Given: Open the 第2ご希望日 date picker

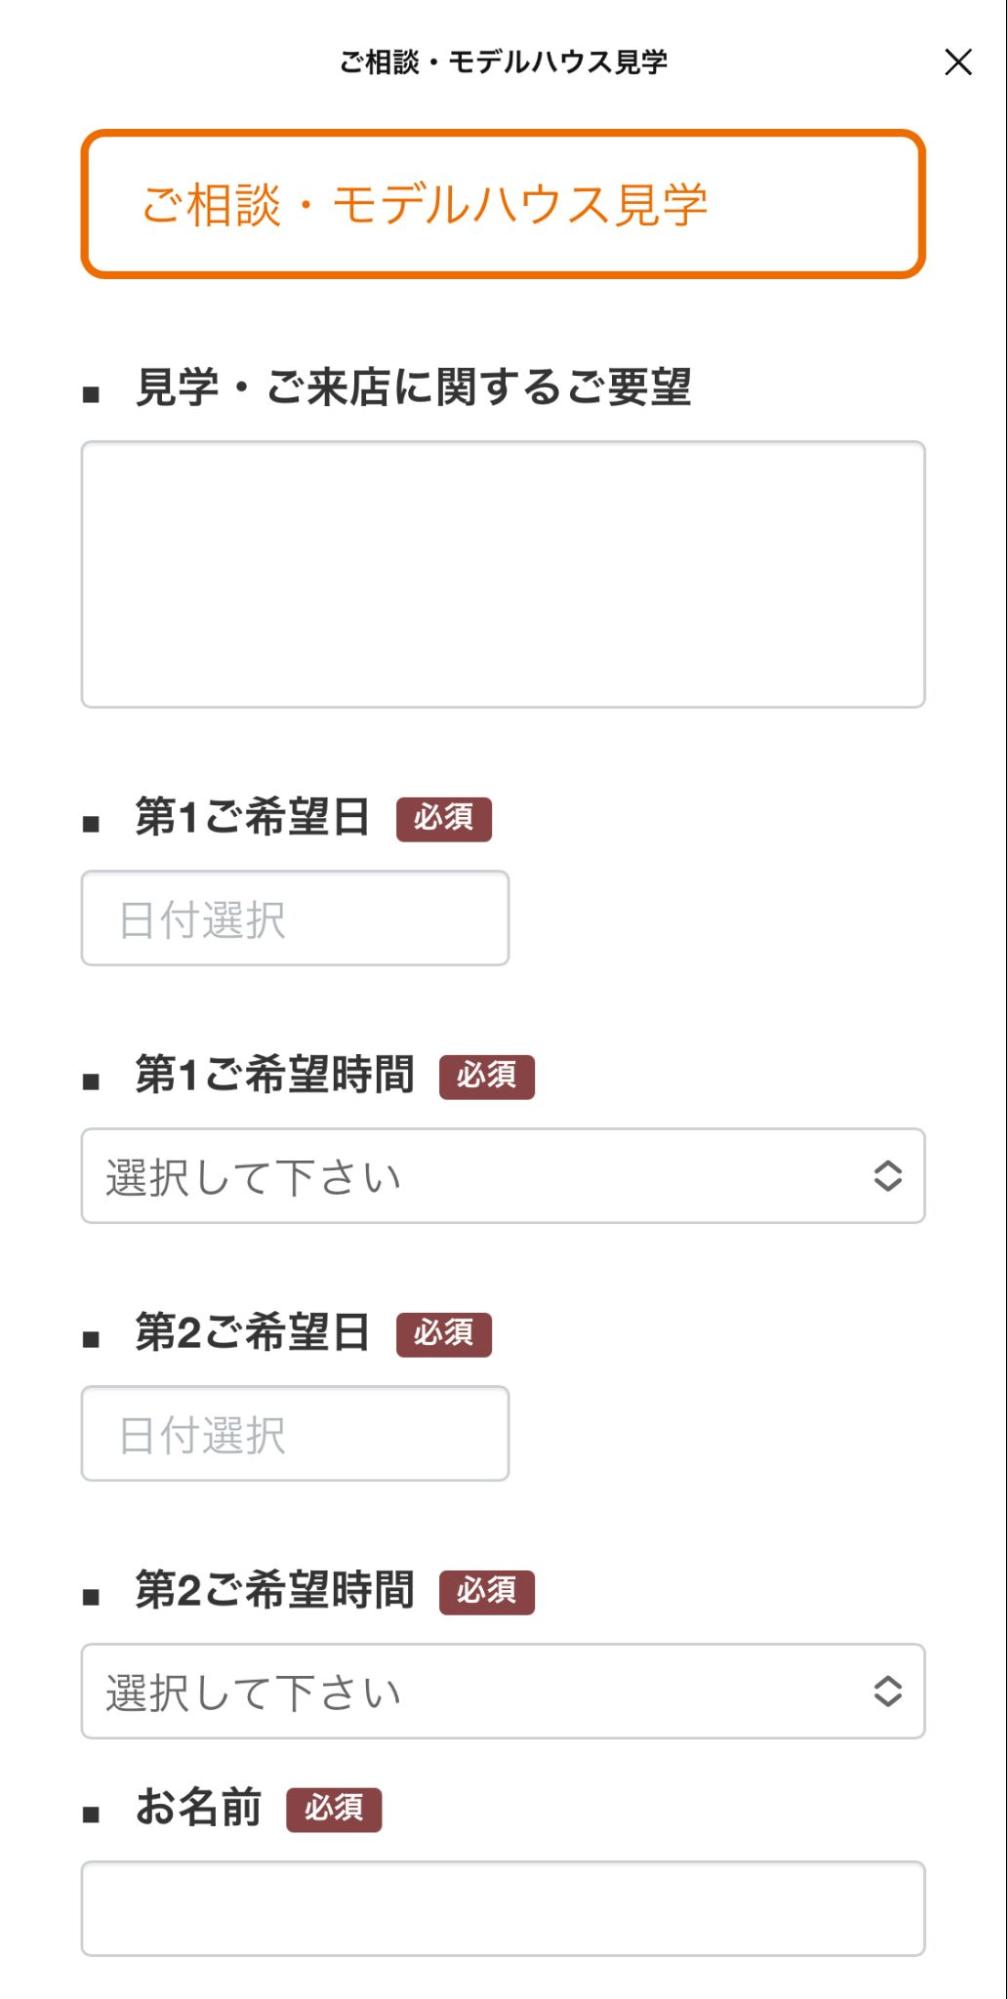Looking at the screenshot, I should click(295, 1432).
